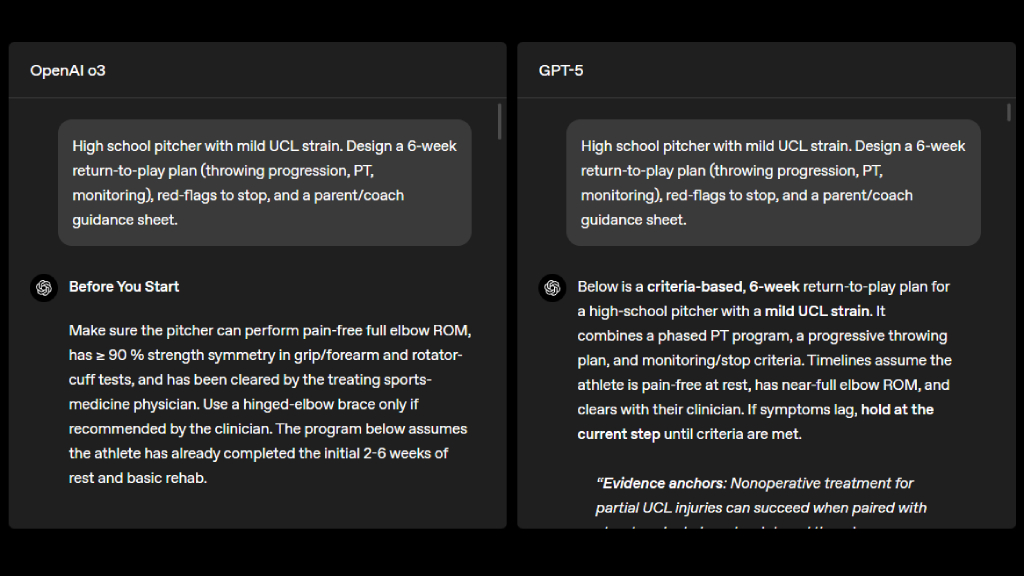Screen dimensions: 1024x576
Task: Click the scrollbar in the OpenAI o3 panel
Action: (499, 120)
